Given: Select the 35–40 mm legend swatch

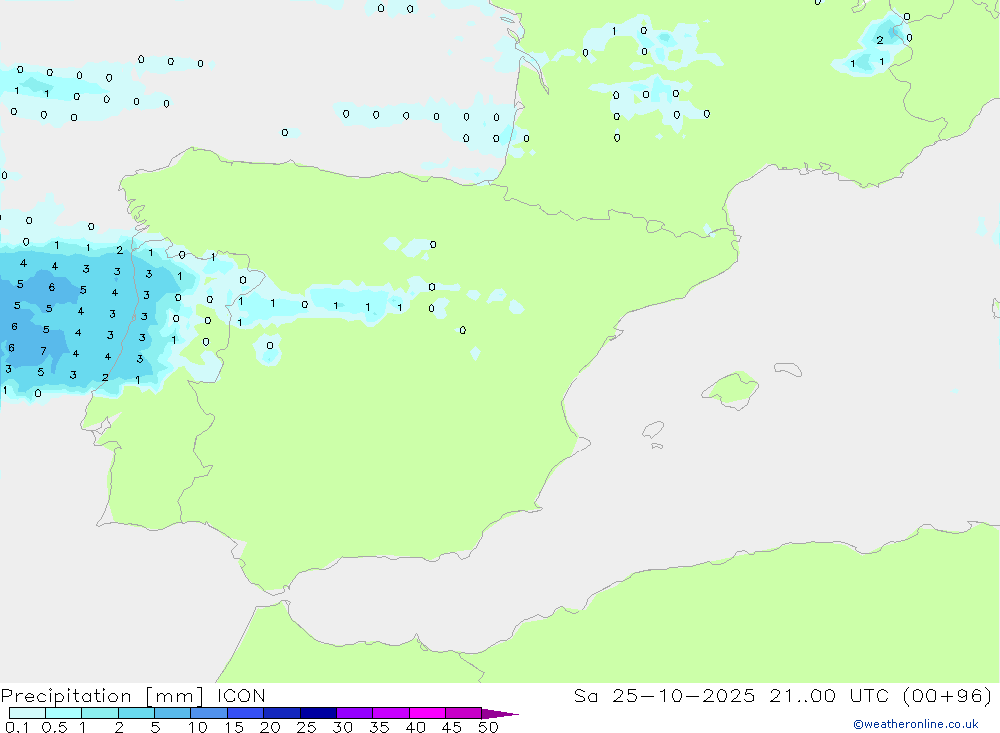Looking at the screenshot, I should 391,713.
